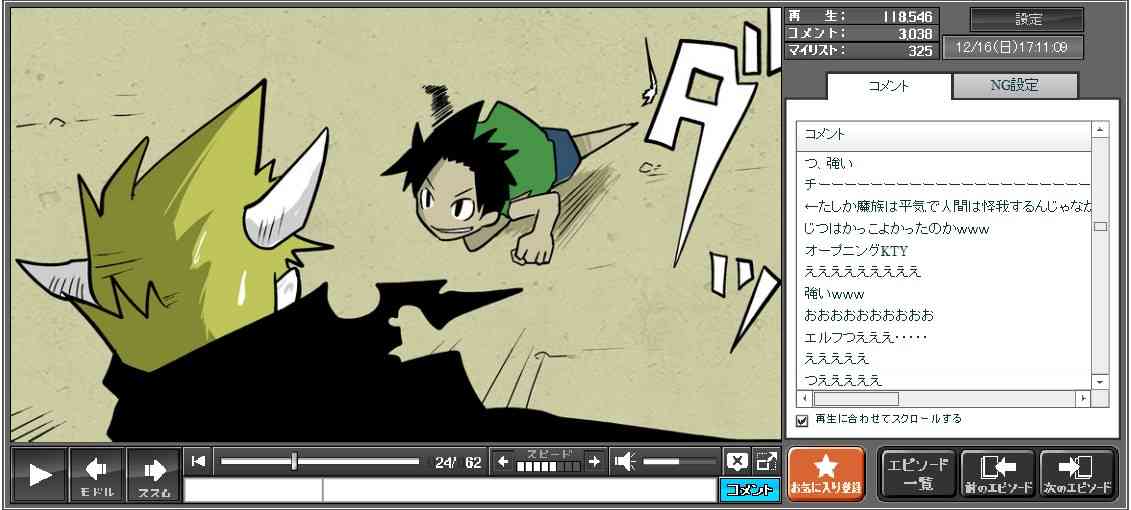The image size is (1131, 510).
Task: Hide comments overlay with speech bubble X icon
Action: tap(736, 461)
